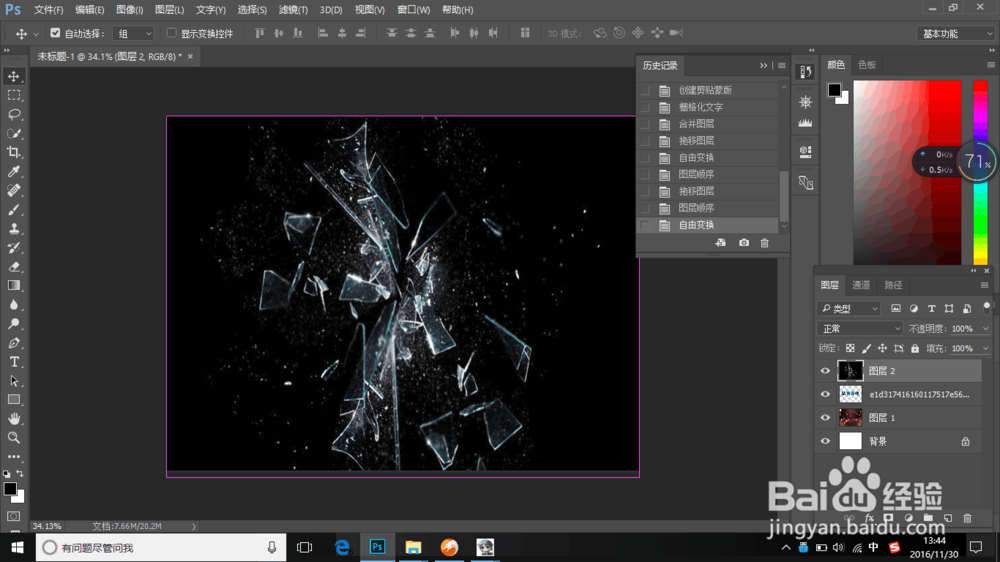
Task: Open the 基本功能 workspace dropdown
Action: 955,33
